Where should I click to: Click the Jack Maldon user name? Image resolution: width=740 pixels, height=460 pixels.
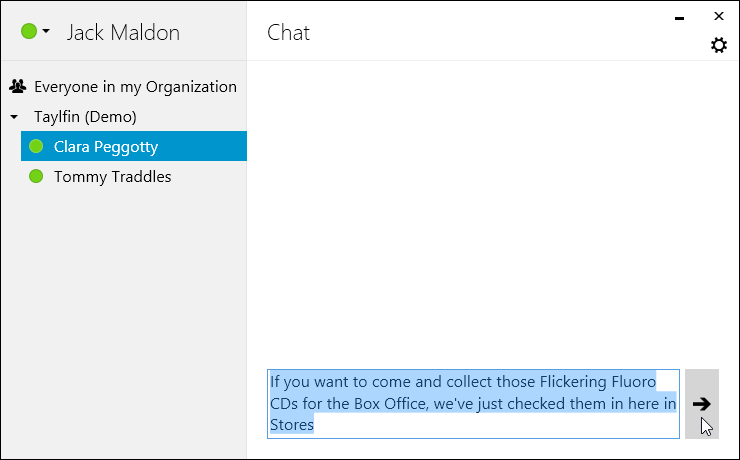(123, 33)
